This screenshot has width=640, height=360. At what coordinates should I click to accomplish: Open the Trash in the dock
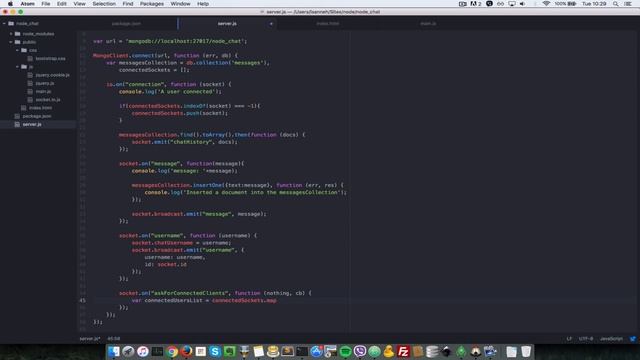click(526, 351)
